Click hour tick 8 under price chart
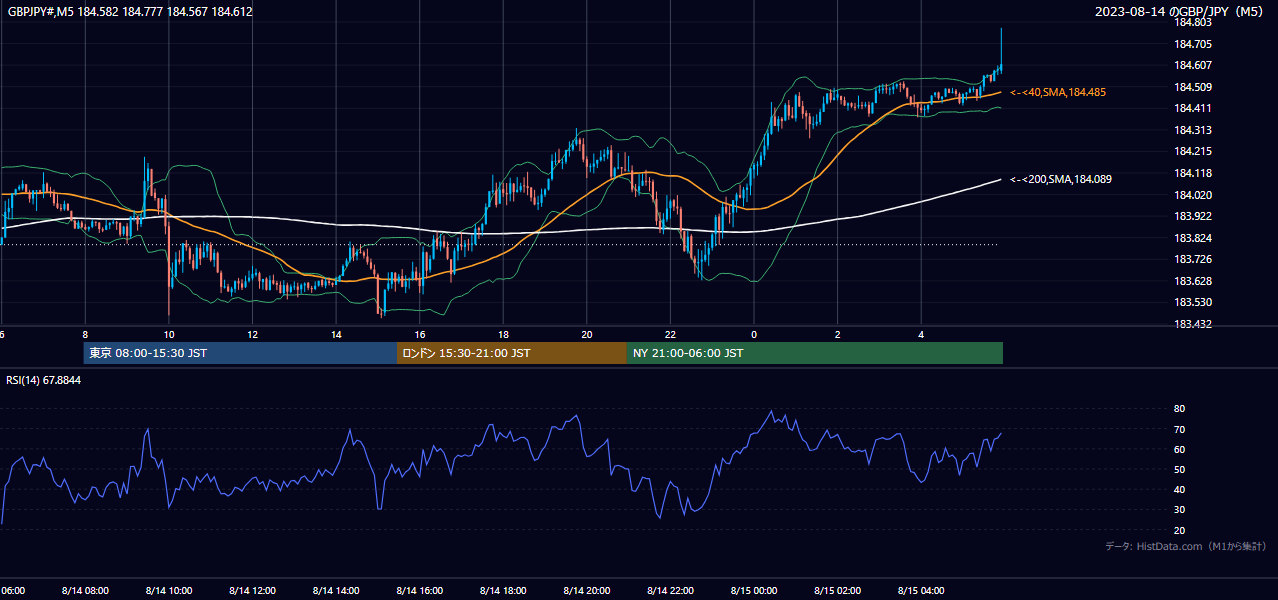Screen dimensions: 1278x600 (x=85, y=335)
